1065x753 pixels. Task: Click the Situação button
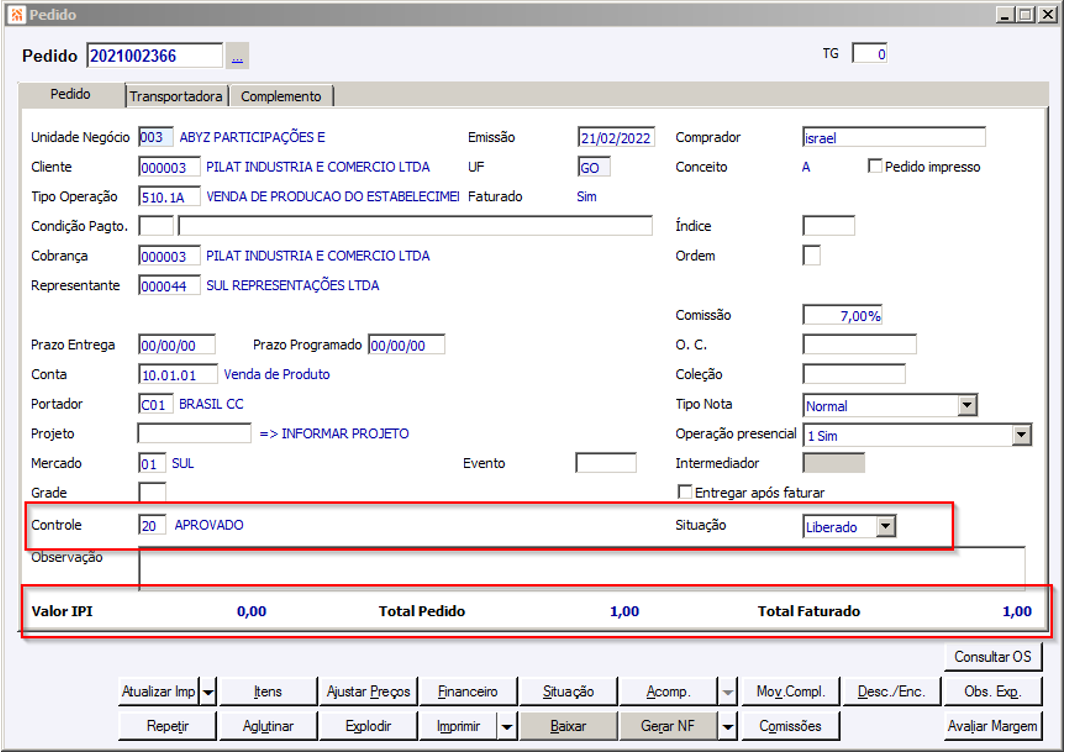pyautogui.click(x=568, y=692)
